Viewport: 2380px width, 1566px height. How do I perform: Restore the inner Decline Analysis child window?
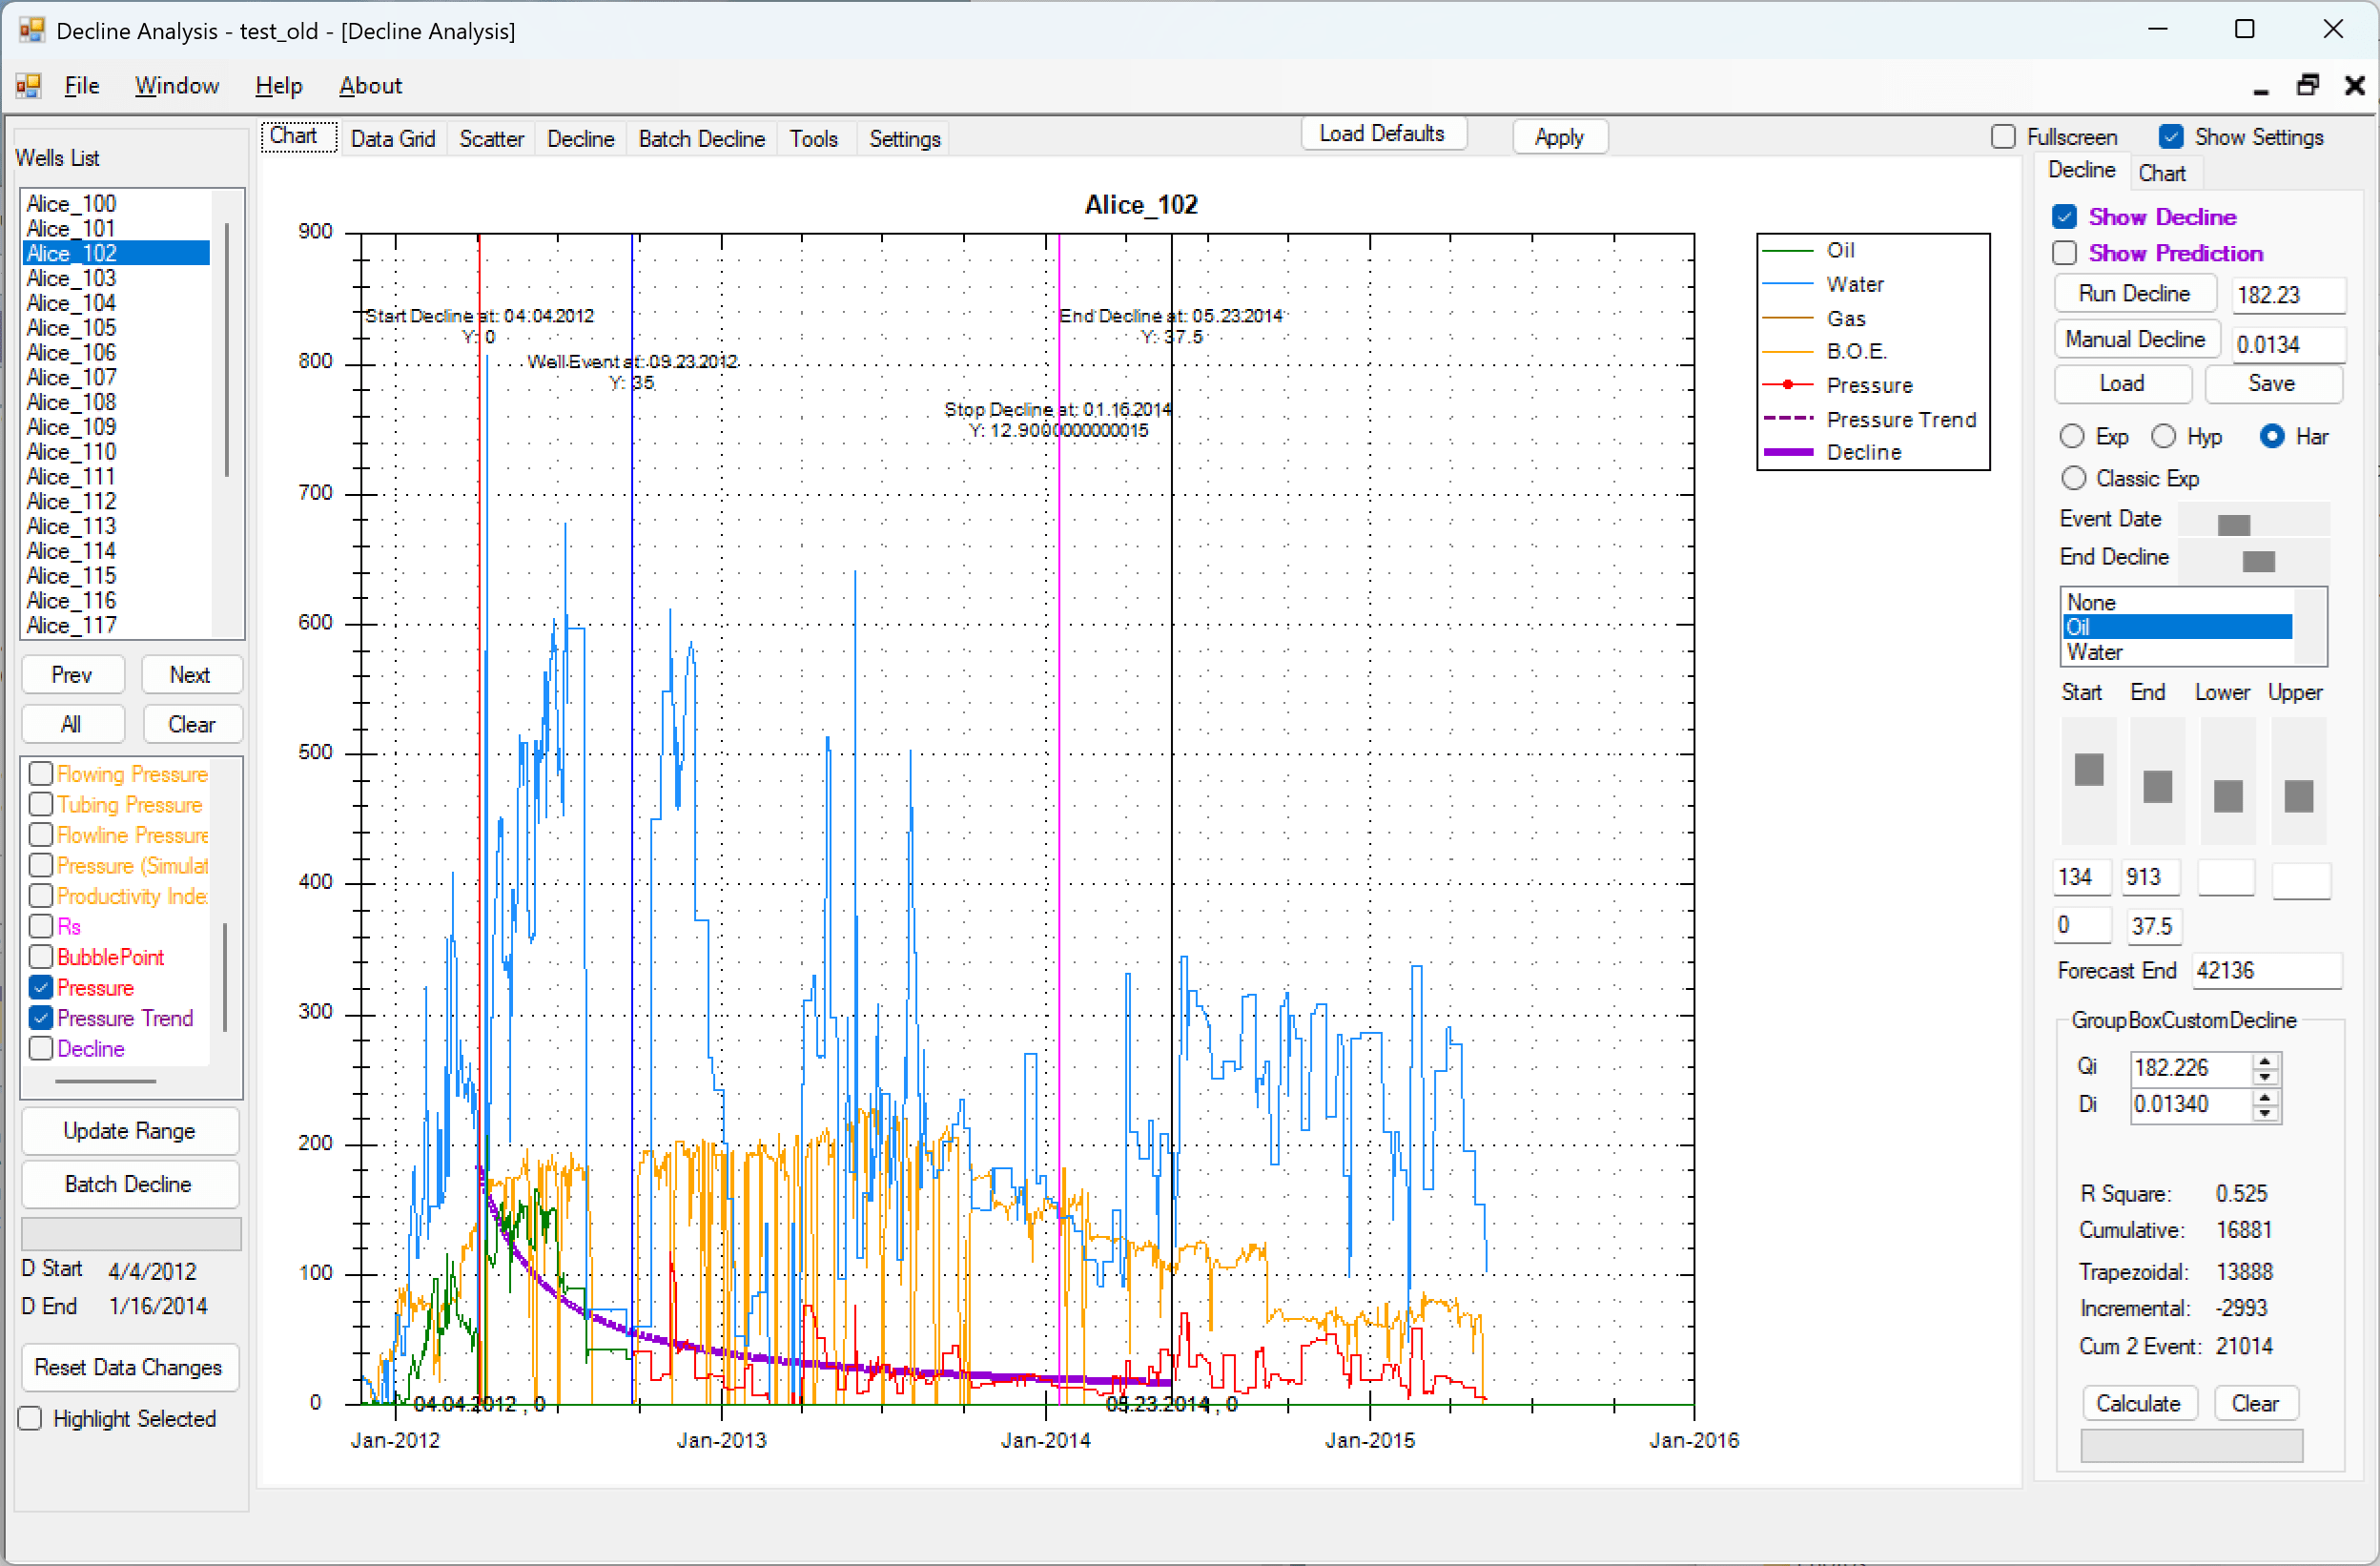[x=2307, y=86]
